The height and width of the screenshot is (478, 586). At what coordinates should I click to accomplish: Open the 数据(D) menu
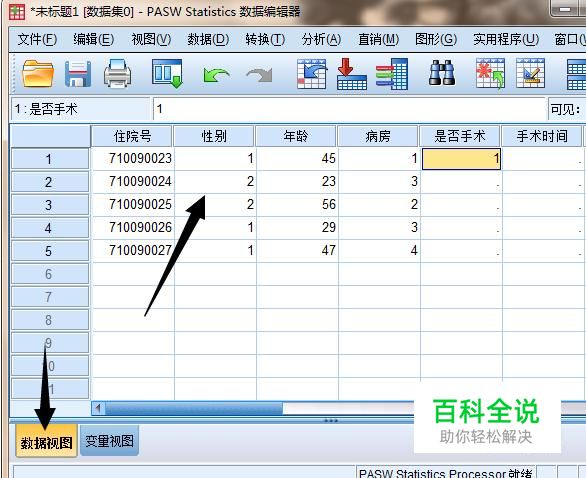point(208,39)
